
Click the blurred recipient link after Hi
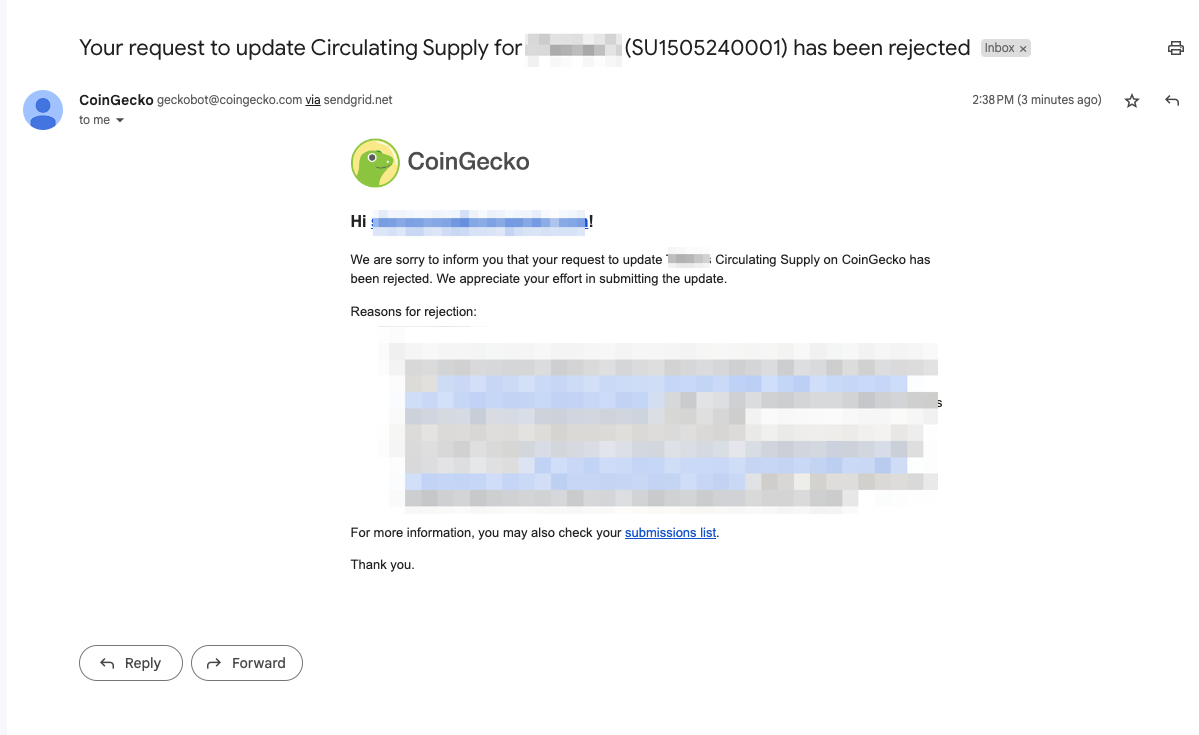[x=479, y=222]
